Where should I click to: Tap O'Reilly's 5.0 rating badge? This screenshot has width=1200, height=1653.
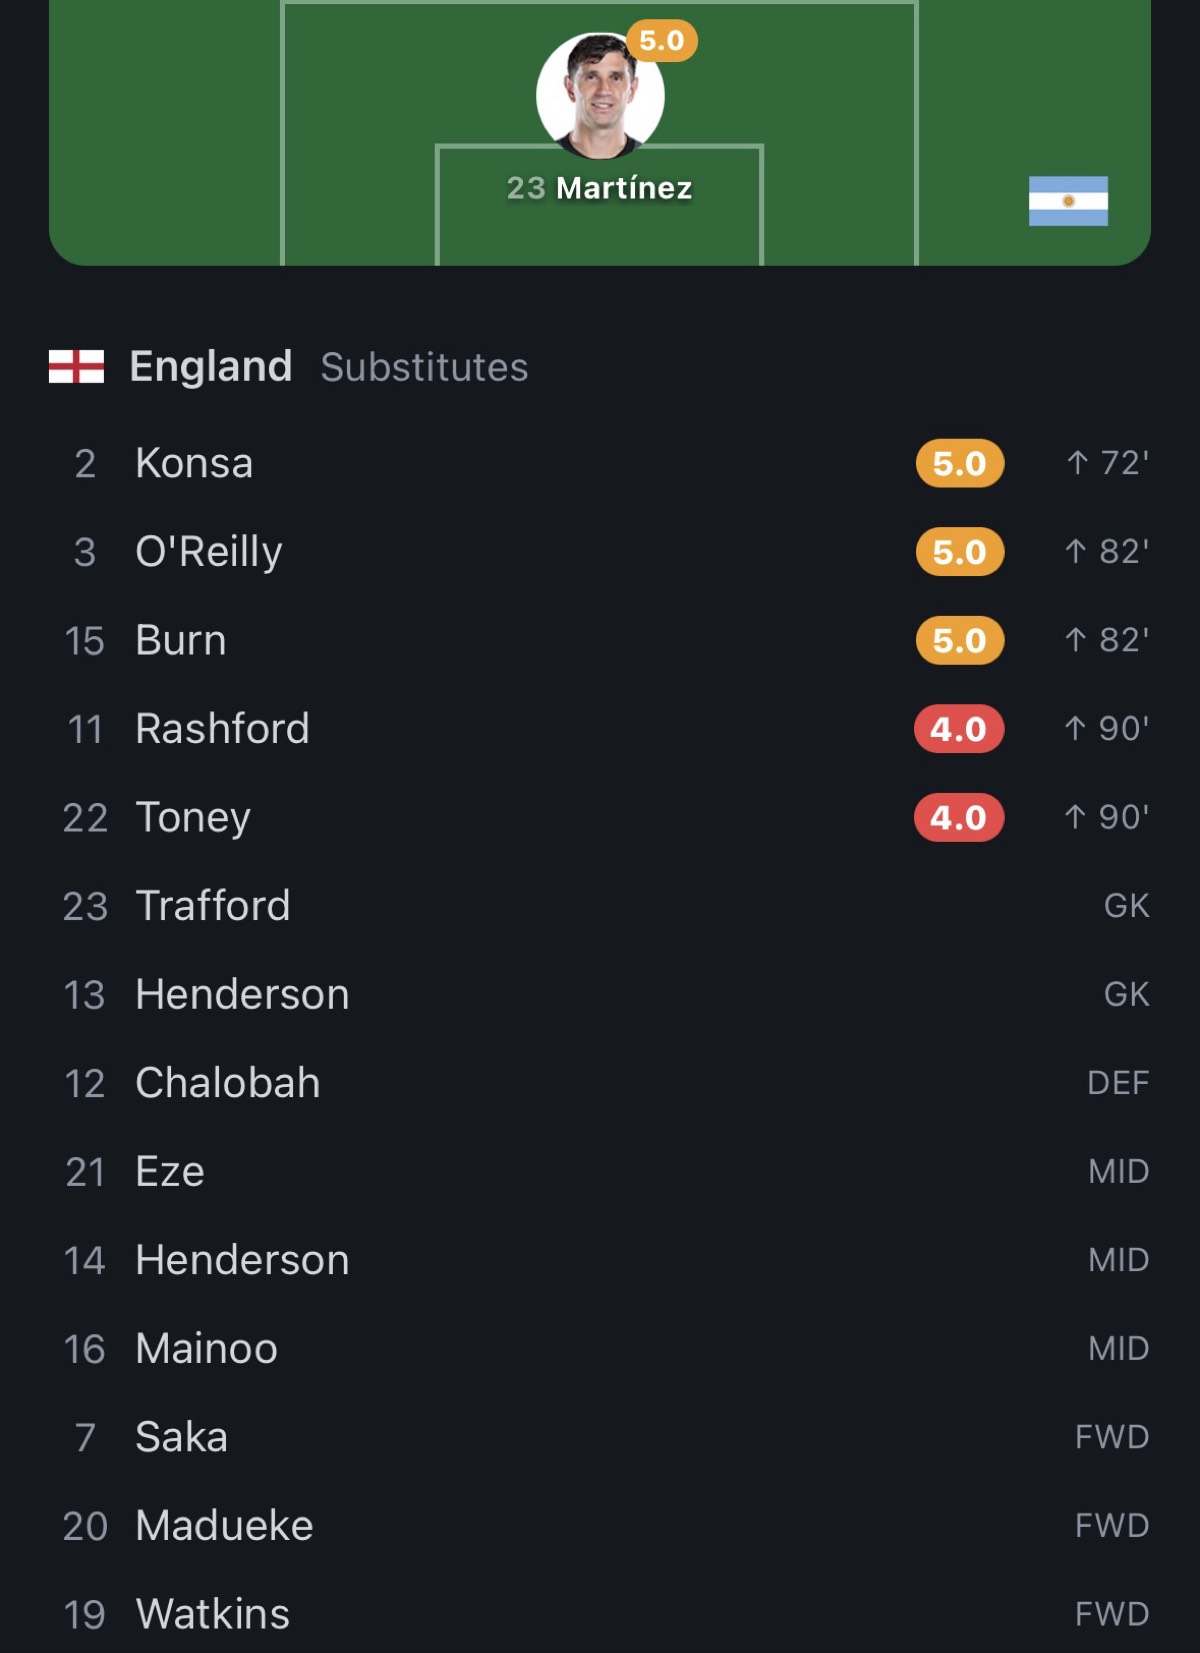point(959,552)
